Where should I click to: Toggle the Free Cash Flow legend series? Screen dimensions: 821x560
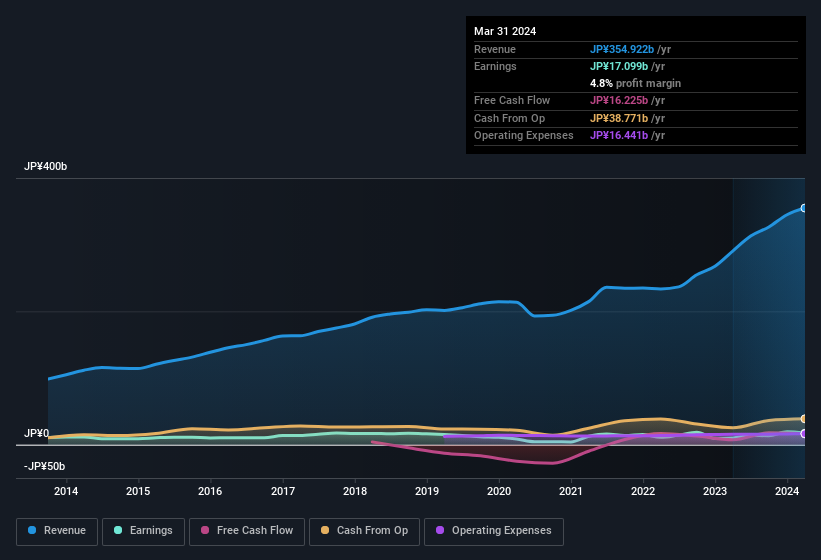click(x=247, y=531)
